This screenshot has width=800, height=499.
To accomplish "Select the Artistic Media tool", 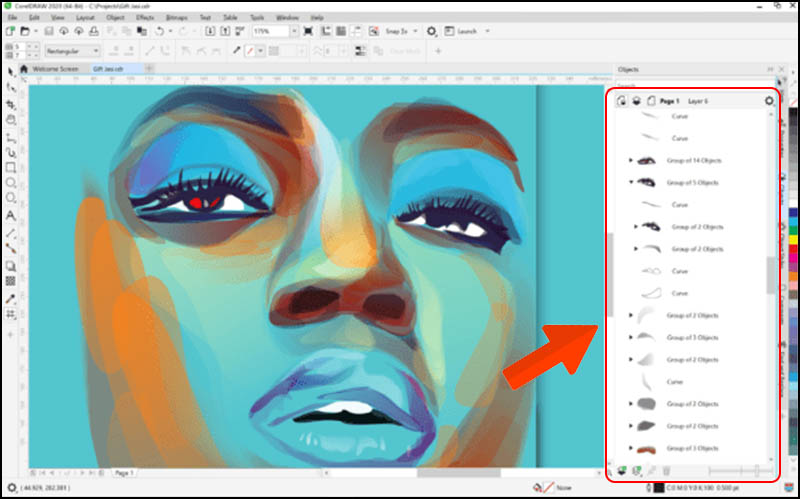I will pos(10,153).
